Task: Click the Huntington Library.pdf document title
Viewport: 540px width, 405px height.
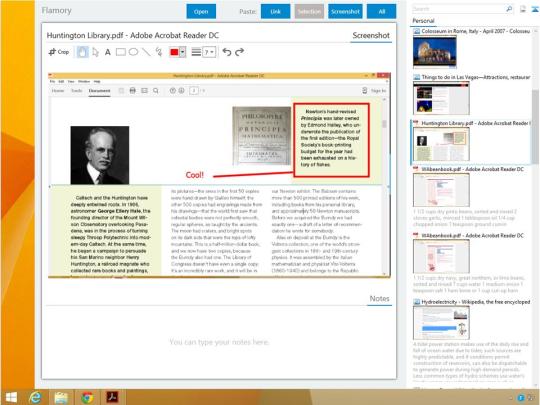Action: tap(133, 35)
